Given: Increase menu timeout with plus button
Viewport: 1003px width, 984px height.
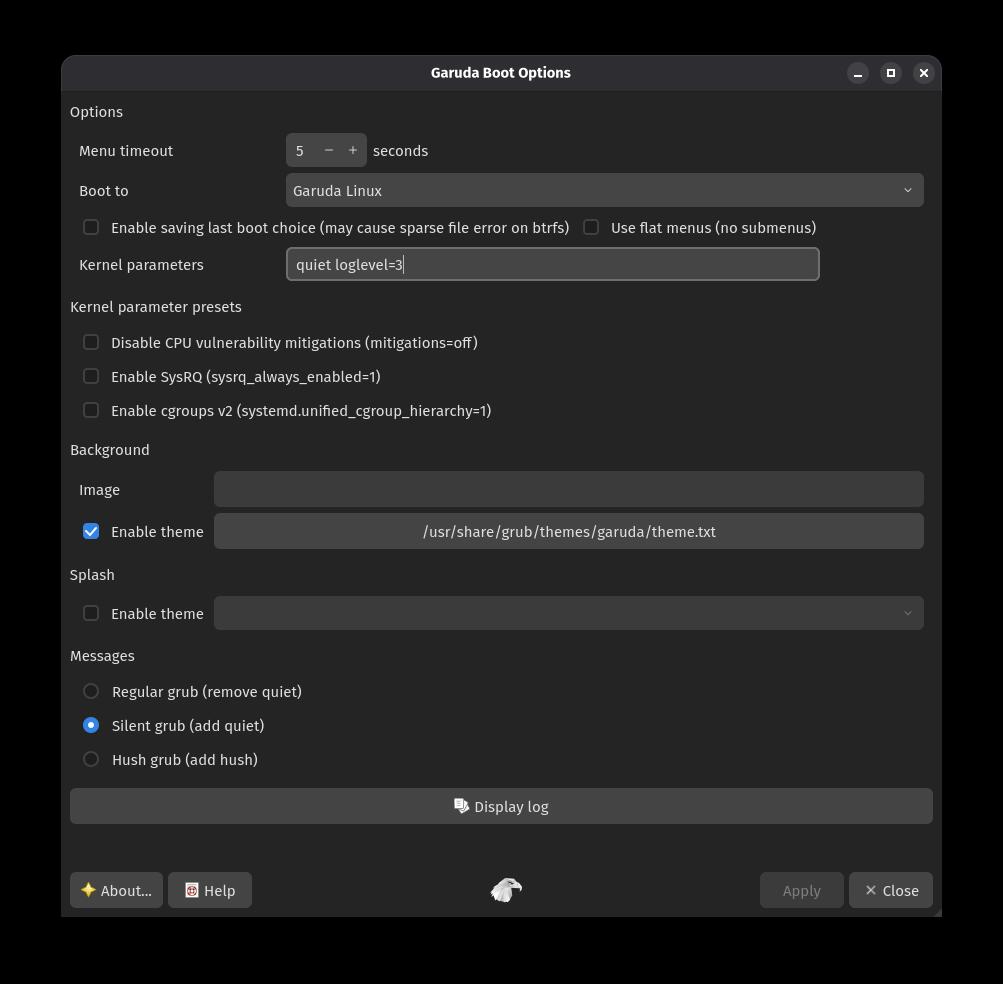Looking at the screenshot, I should tap(352, 150).
